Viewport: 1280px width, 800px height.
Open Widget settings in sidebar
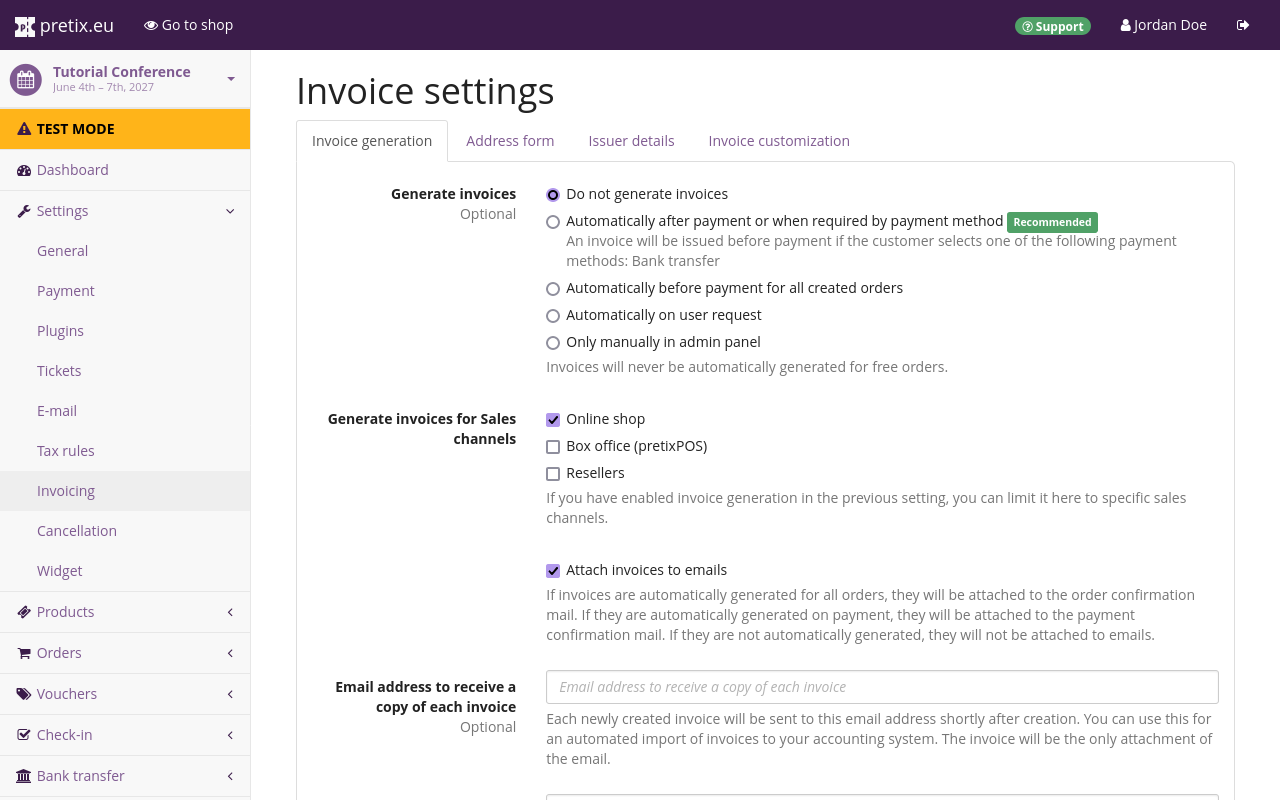coord(125,571)
